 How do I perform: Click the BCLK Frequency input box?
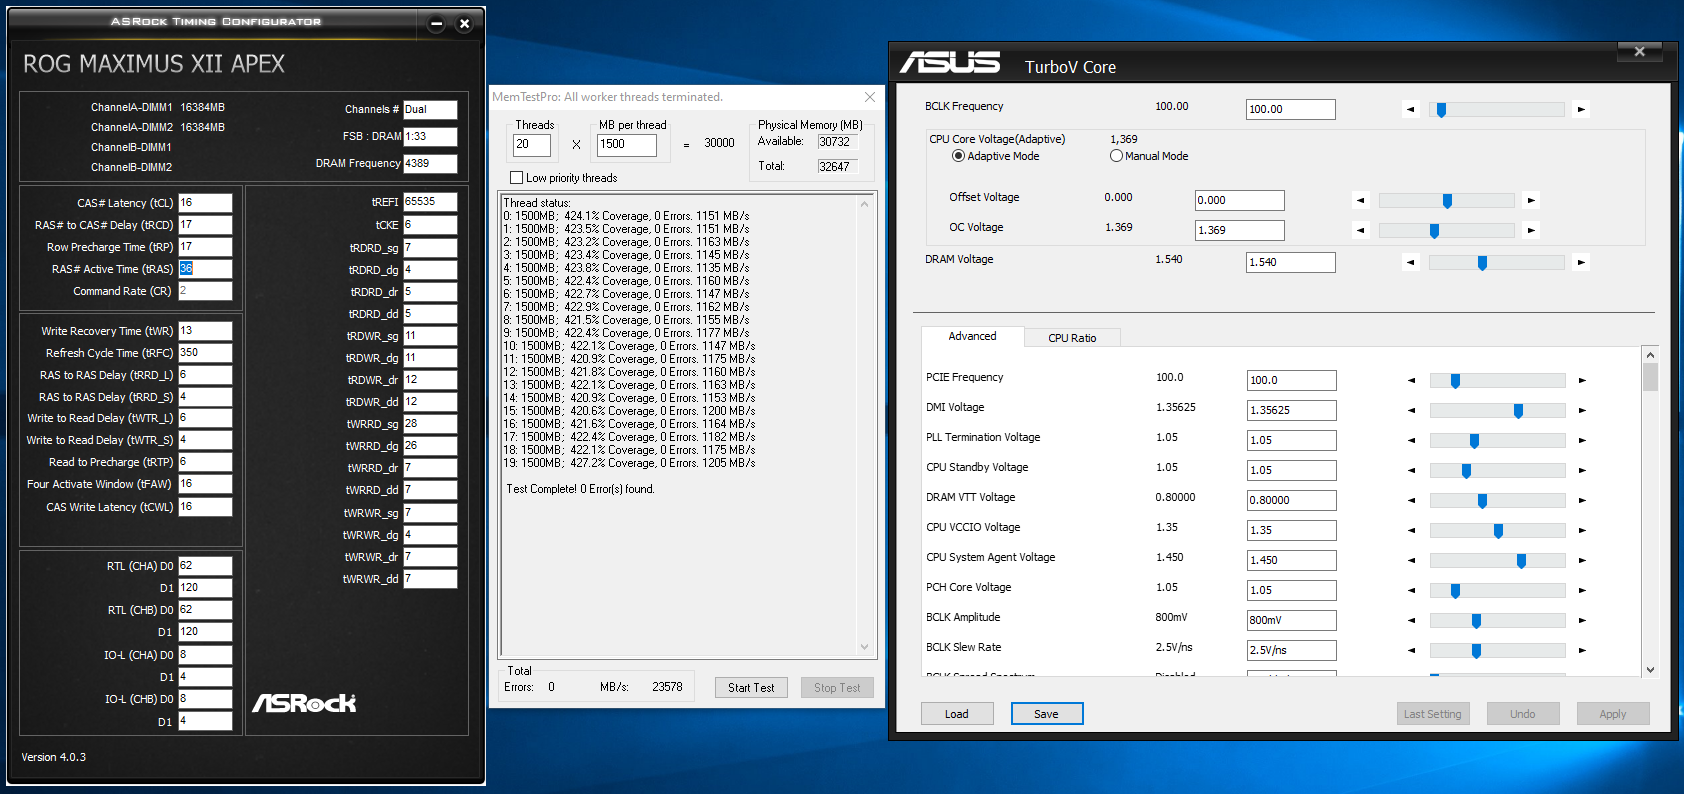[1290, 109]
